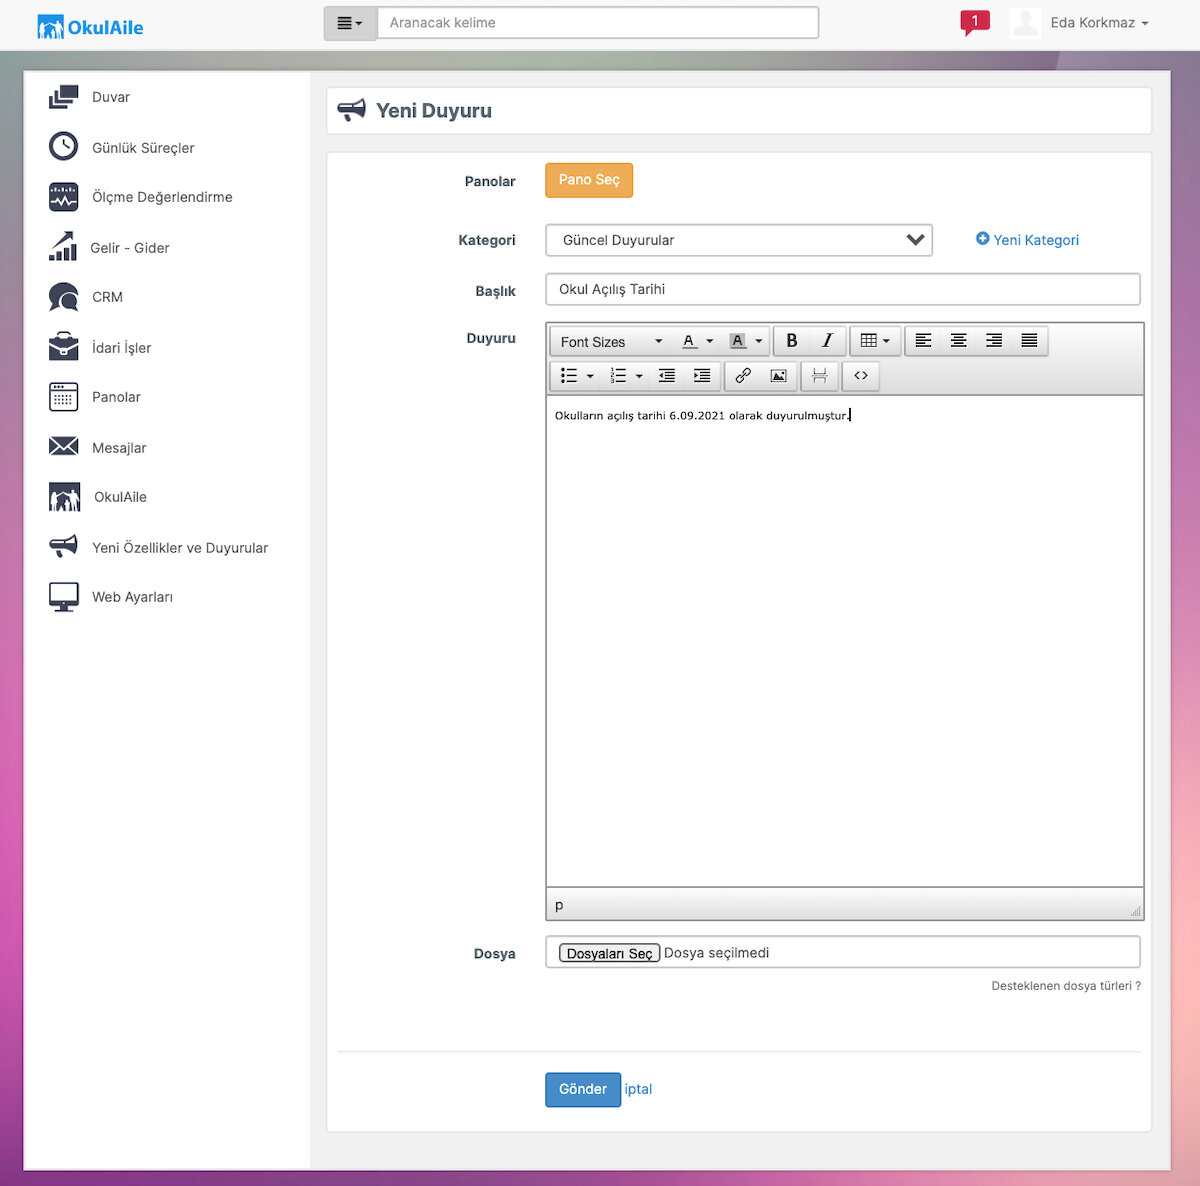Open the red notification bubble
Image resolution: width=1200 pixels, height=1186 pixels.
point(975,22)
